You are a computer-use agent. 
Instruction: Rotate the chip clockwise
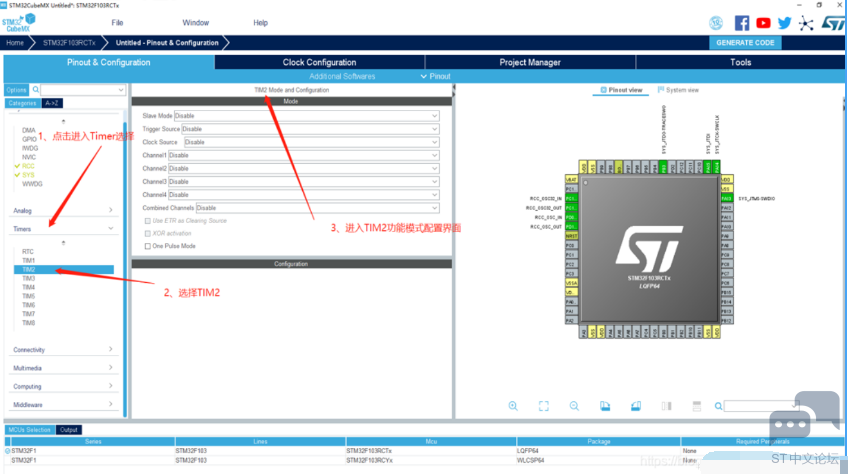coord(605,406)
